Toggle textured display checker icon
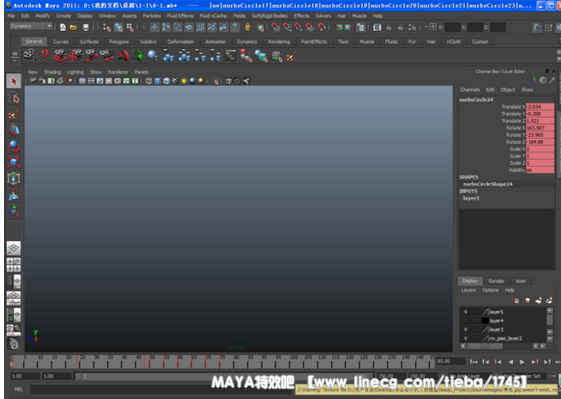The width and height of the screenshot is (561, 399). point(175,81)
